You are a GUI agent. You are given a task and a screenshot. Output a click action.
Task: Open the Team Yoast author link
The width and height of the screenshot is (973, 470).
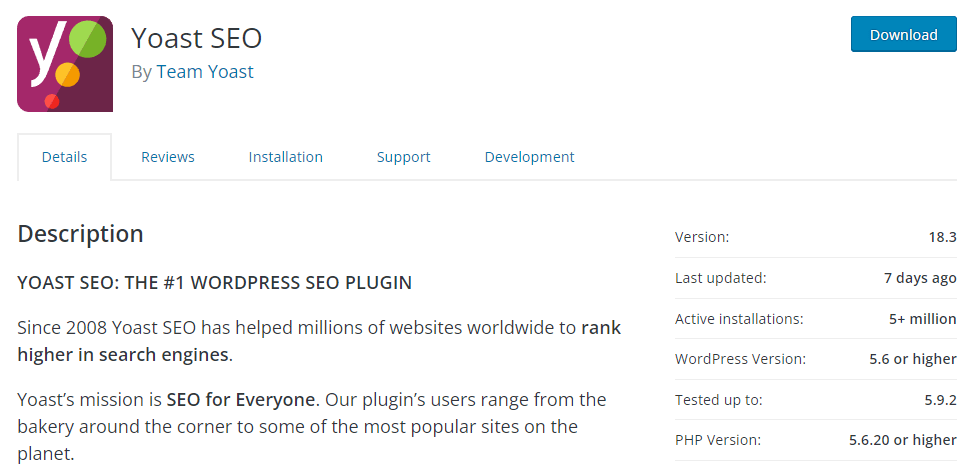(x=205, y=72)
